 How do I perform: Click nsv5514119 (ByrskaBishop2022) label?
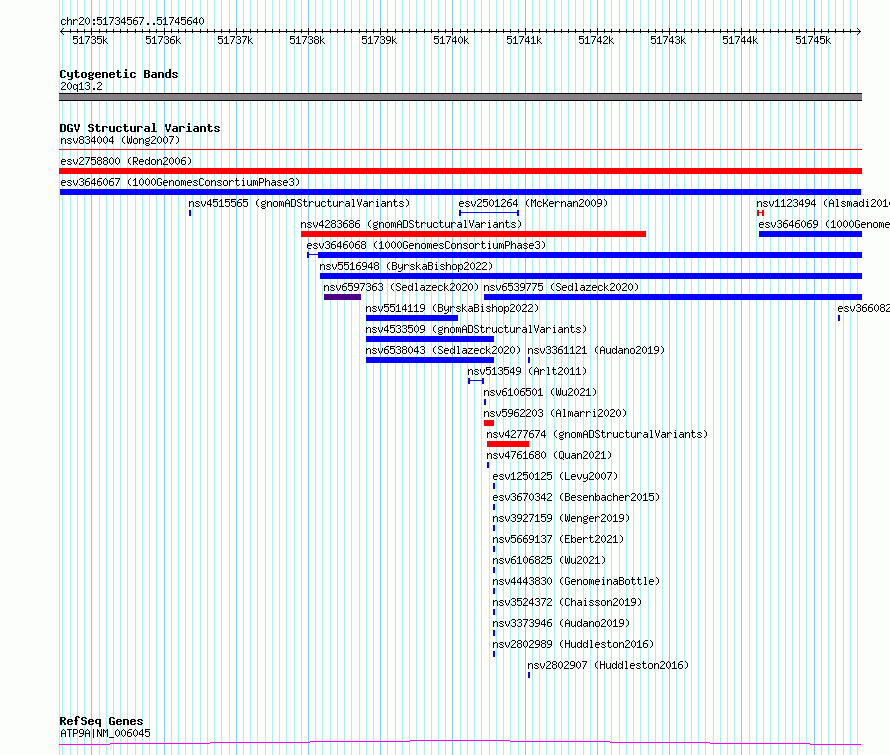[x=452, y=308]
